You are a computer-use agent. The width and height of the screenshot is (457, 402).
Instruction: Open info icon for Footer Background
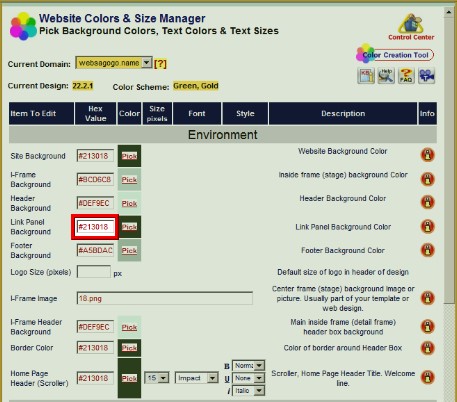click(428, 250)
